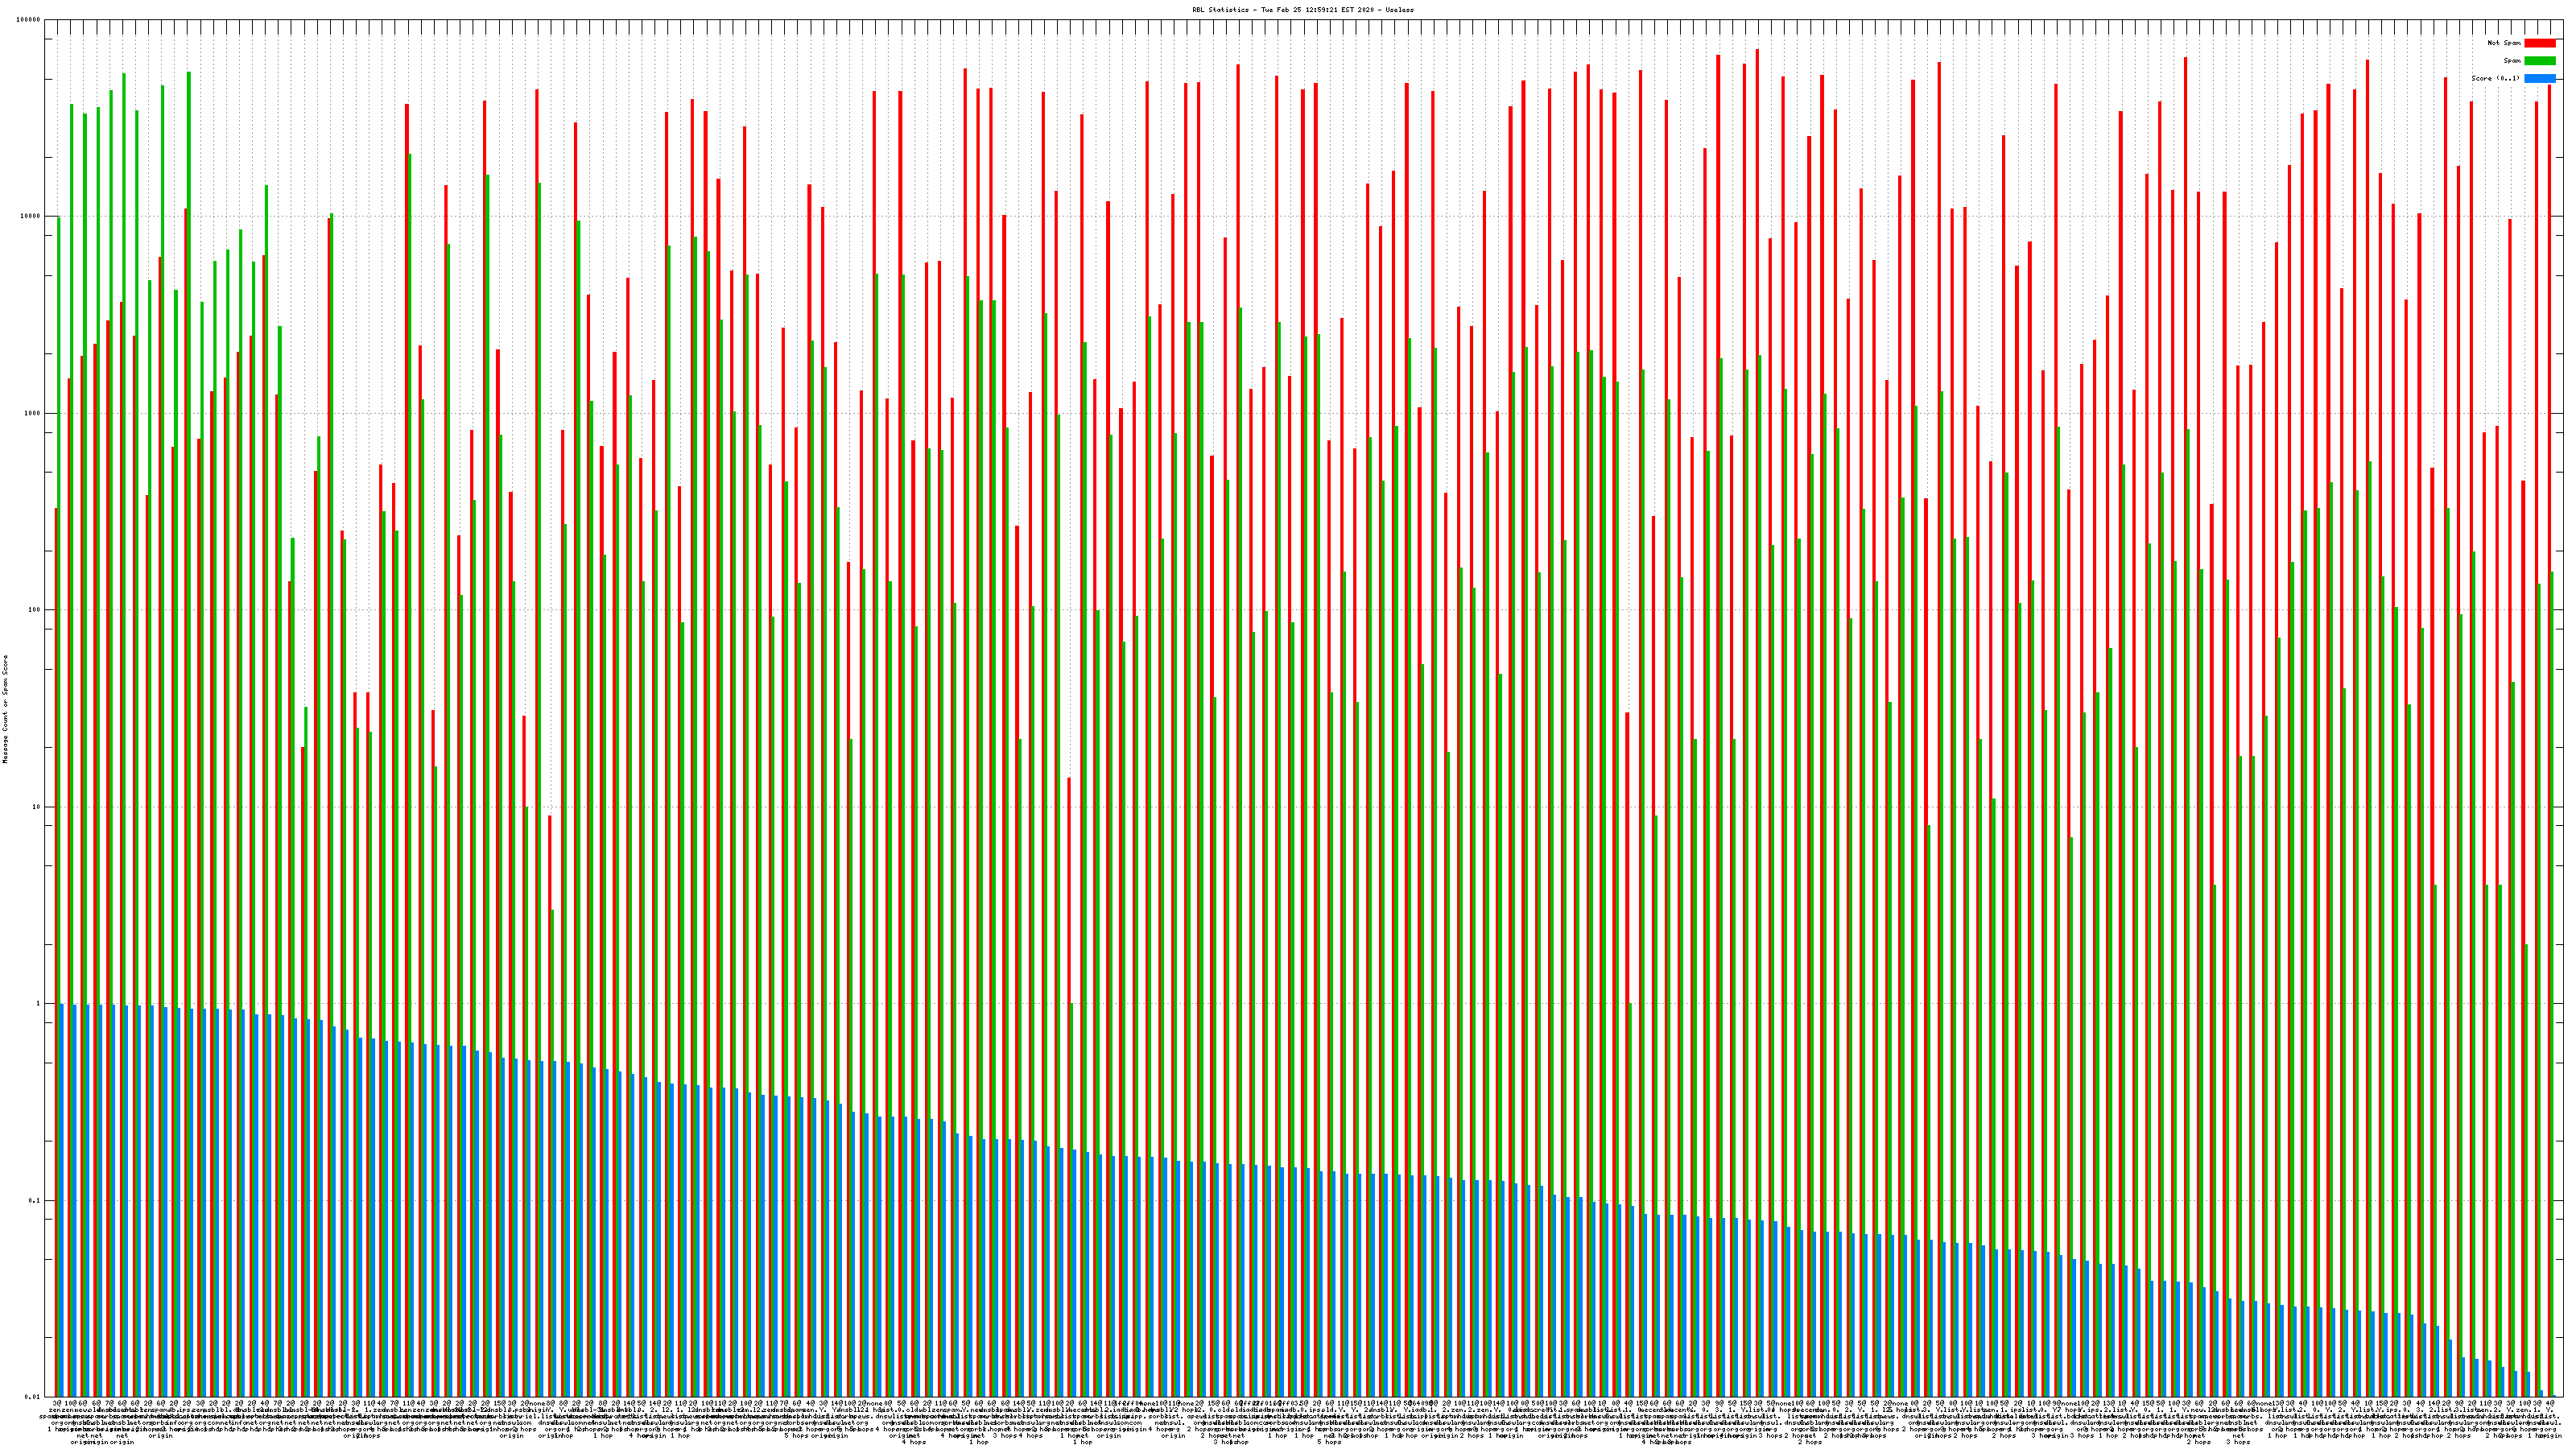The height and width of the screenshot is (1449, 2576).
Task: Click the leftmost blue score bar
Action: click(62, 1200)
